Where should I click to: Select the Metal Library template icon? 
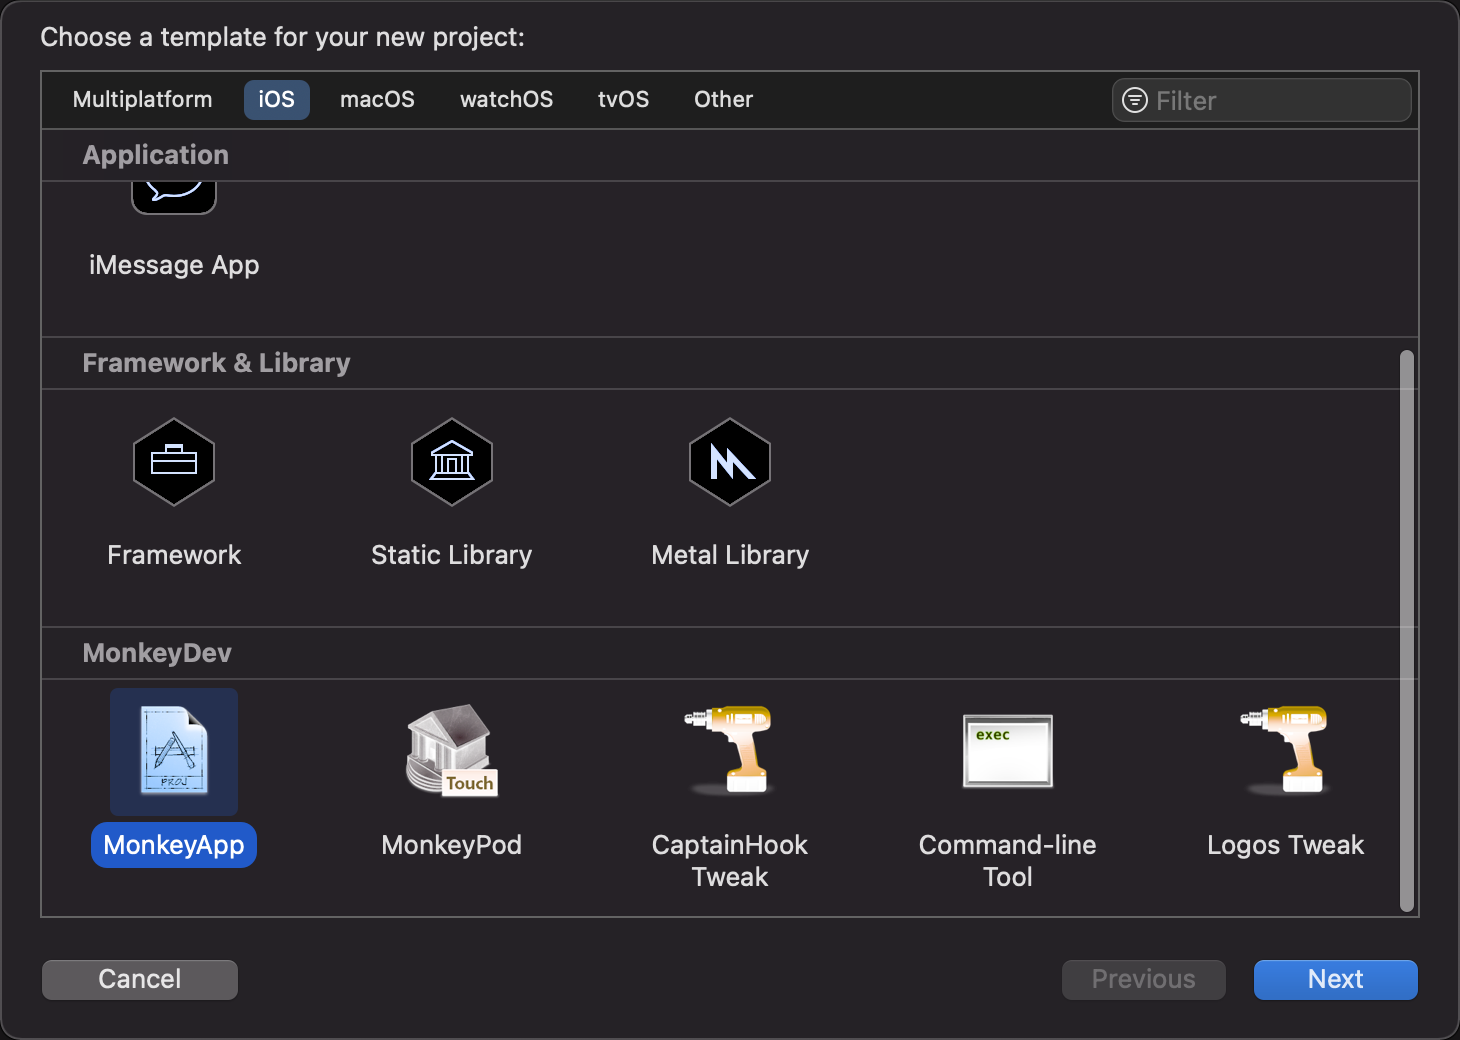pos(730,462)
